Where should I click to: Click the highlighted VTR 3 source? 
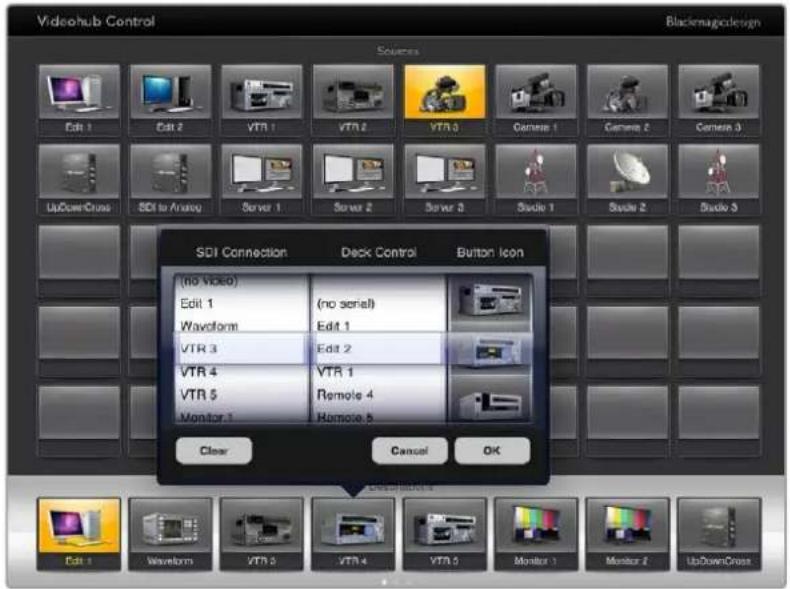click(x=444, y=99)
